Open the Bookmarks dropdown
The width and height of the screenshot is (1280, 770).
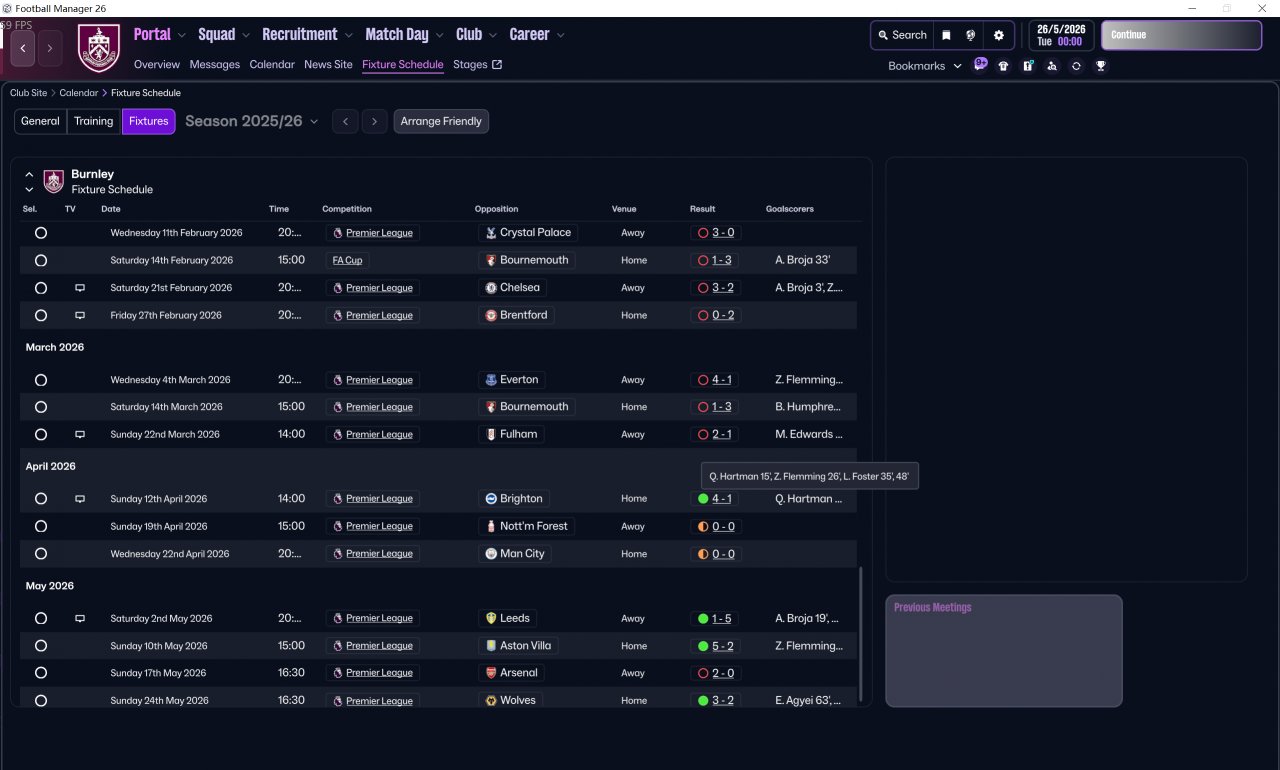[x=925, y=66]
